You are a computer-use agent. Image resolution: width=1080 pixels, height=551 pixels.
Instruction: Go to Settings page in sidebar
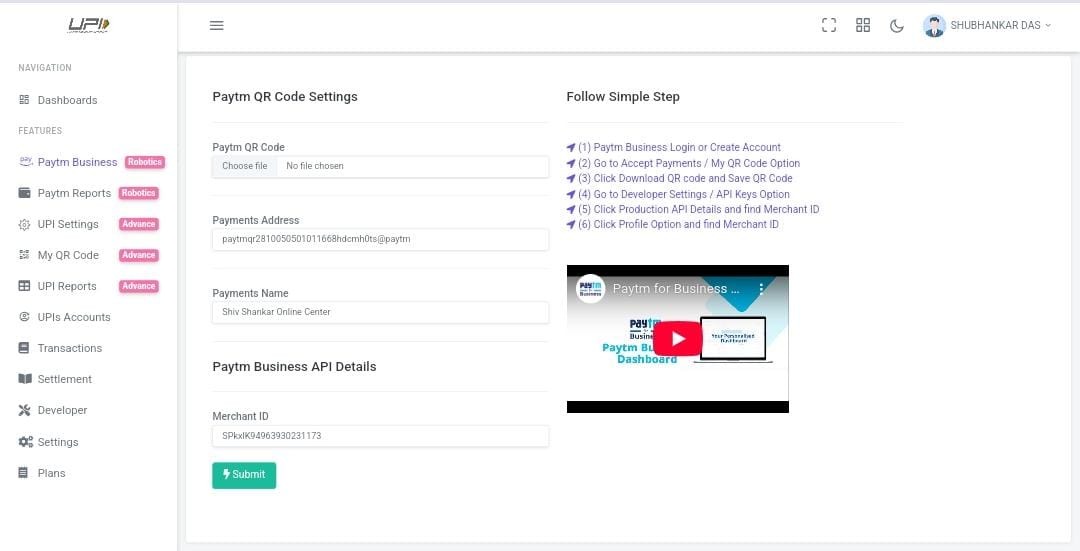(58, 441)
